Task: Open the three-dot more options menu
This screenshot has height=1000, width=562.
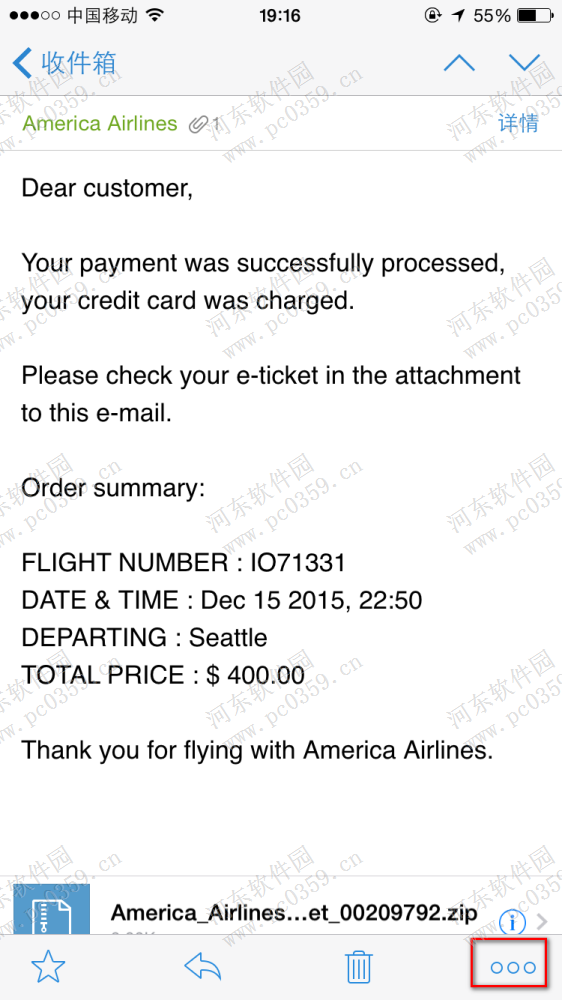Action: [513, 967]
